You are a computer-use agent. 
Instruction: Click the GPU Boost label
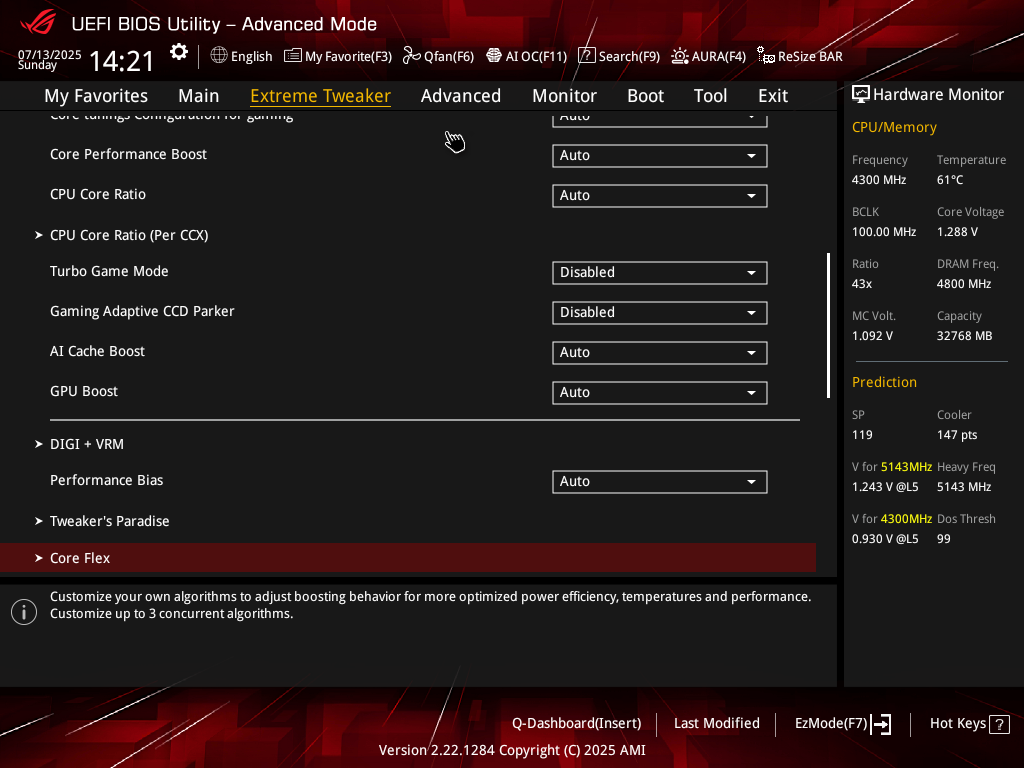coord(84,391)
